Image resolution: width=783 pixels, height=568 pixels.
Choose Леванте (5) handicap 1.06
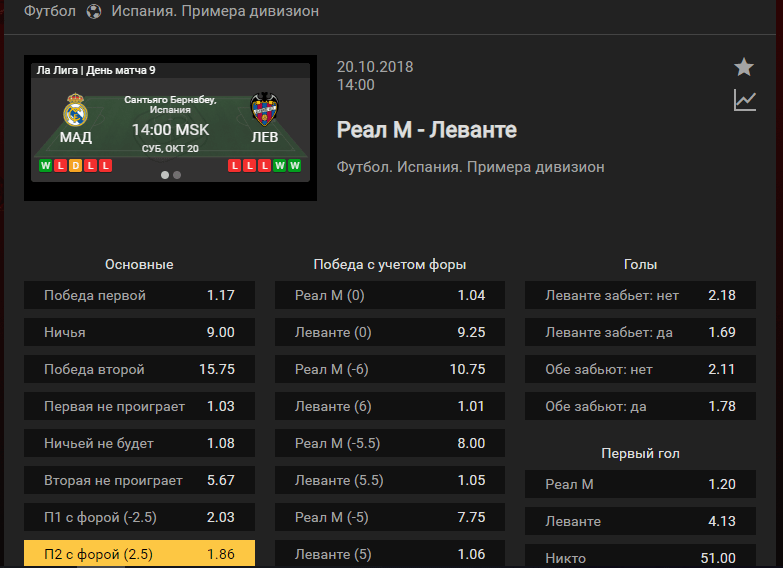tap(390, 554)
